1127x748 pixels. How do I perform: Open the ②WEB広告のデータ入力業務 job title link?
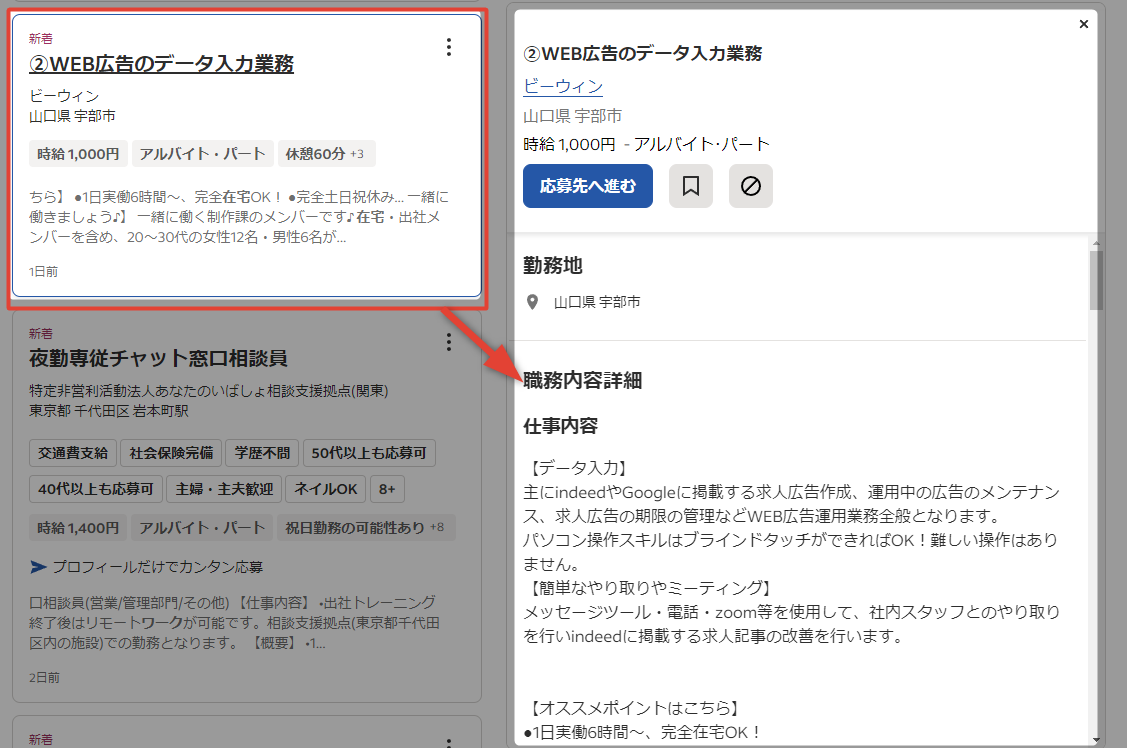click(x=148, y=65)
